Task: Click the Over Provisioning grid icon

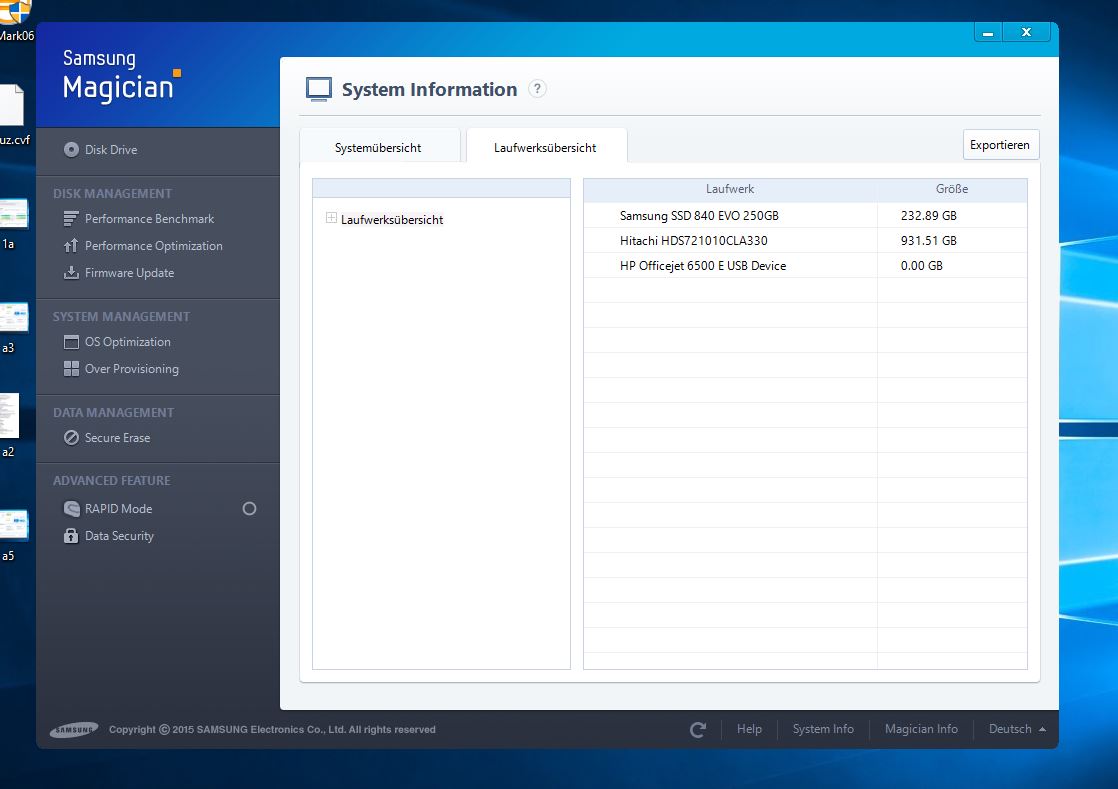Action: click(x=71, y=368)
